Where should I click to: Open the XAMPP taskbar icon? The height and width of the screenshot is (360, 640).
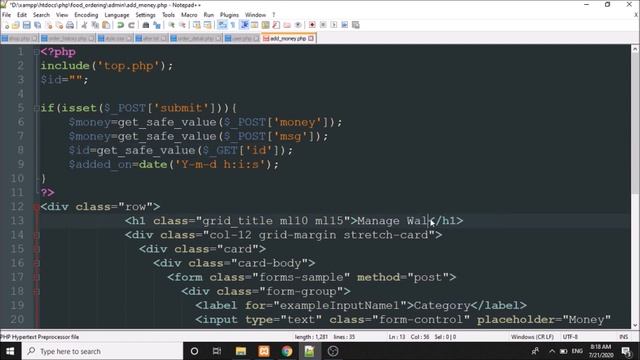point(264,351)
